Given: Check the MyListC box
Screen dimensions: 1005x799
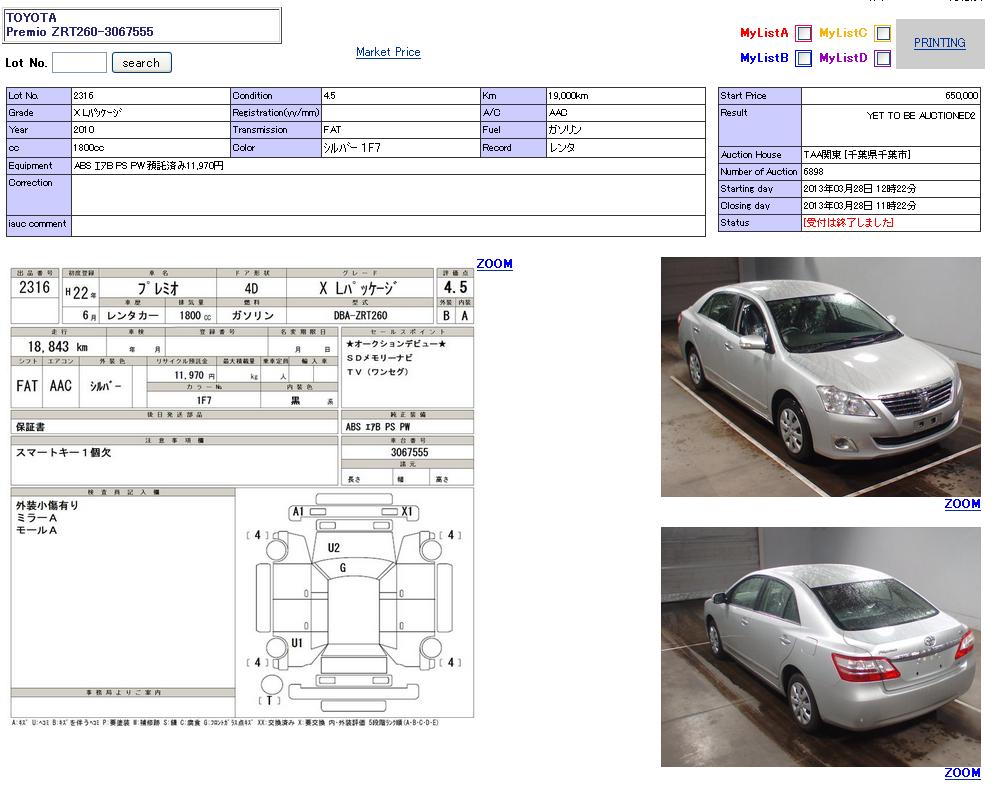Looking at the screenshot, I should [x=882, y=33].
